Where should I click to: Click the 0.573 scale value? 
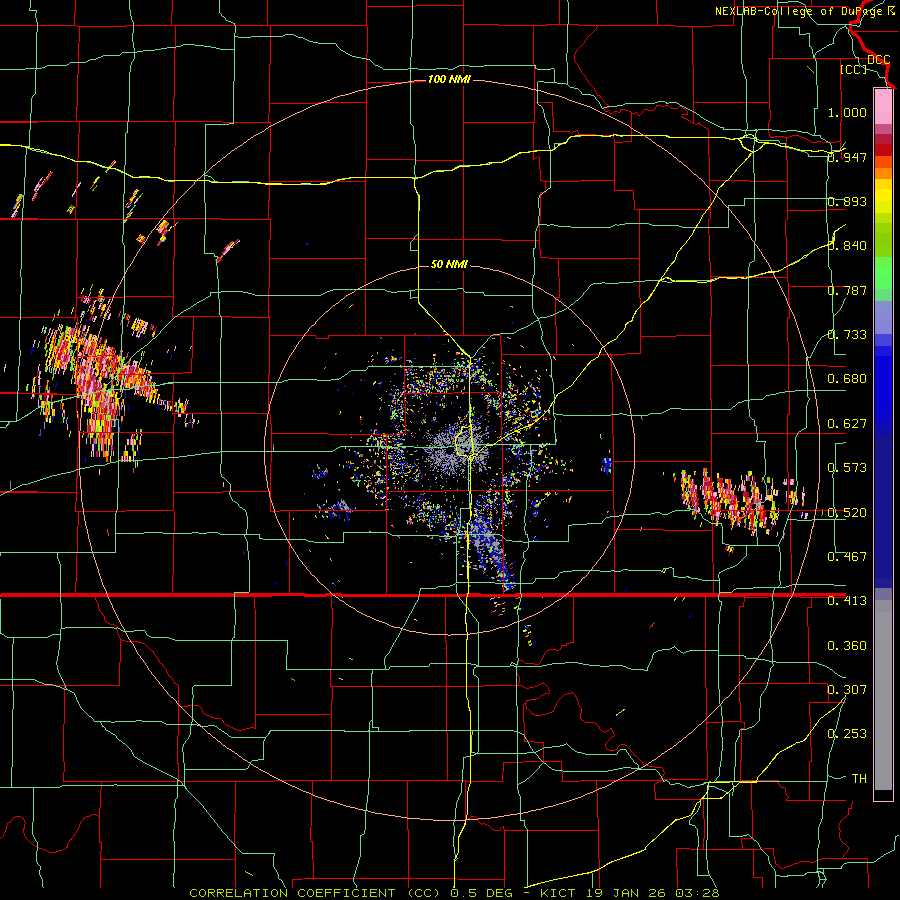point(847,468)
